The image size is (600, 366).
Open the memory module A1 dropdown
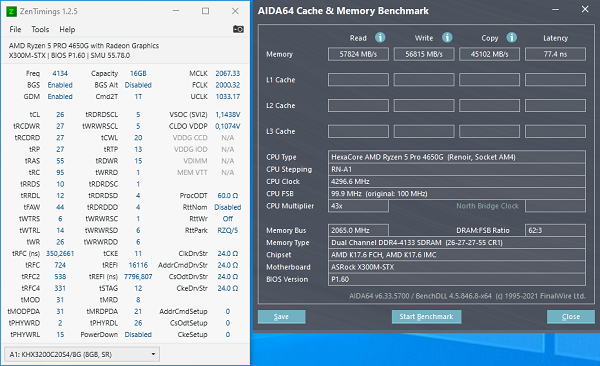pos(82,355)
